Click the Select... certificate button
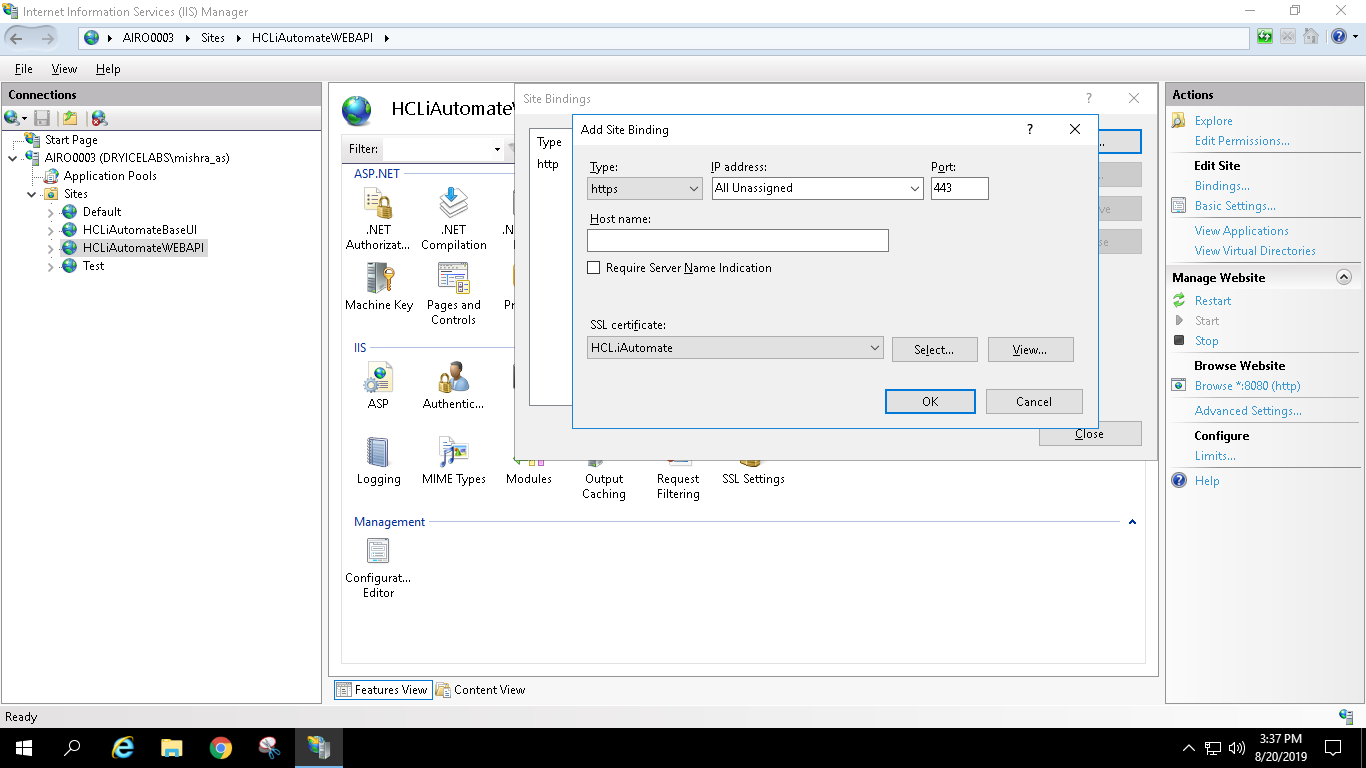 [x=934, y=349]
